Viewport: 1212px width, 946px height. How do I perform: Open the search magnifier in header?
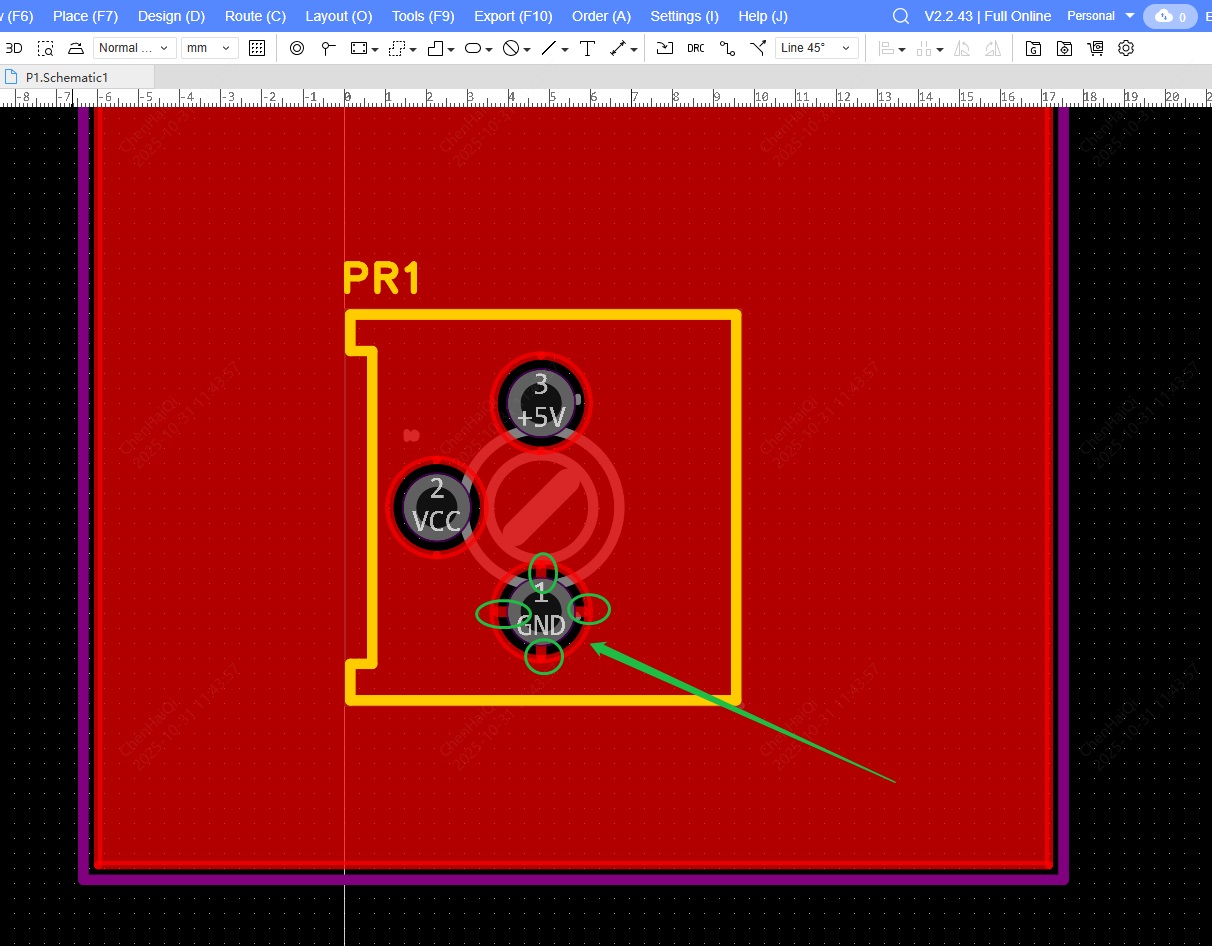point(900,16)
